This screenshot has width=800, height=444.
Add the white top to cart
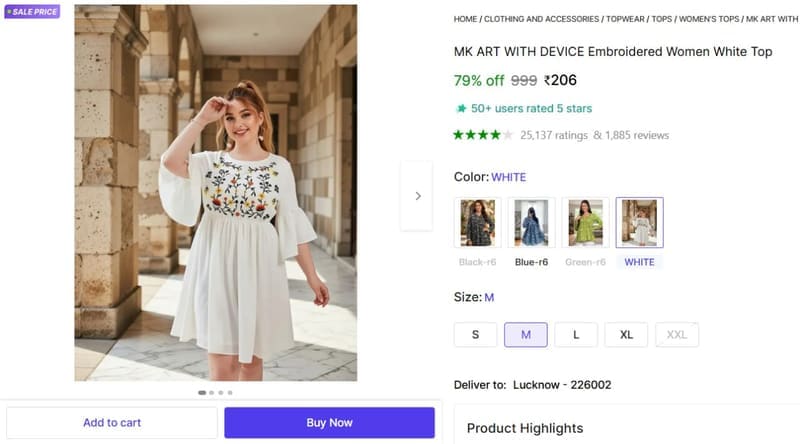coord(112,423)
